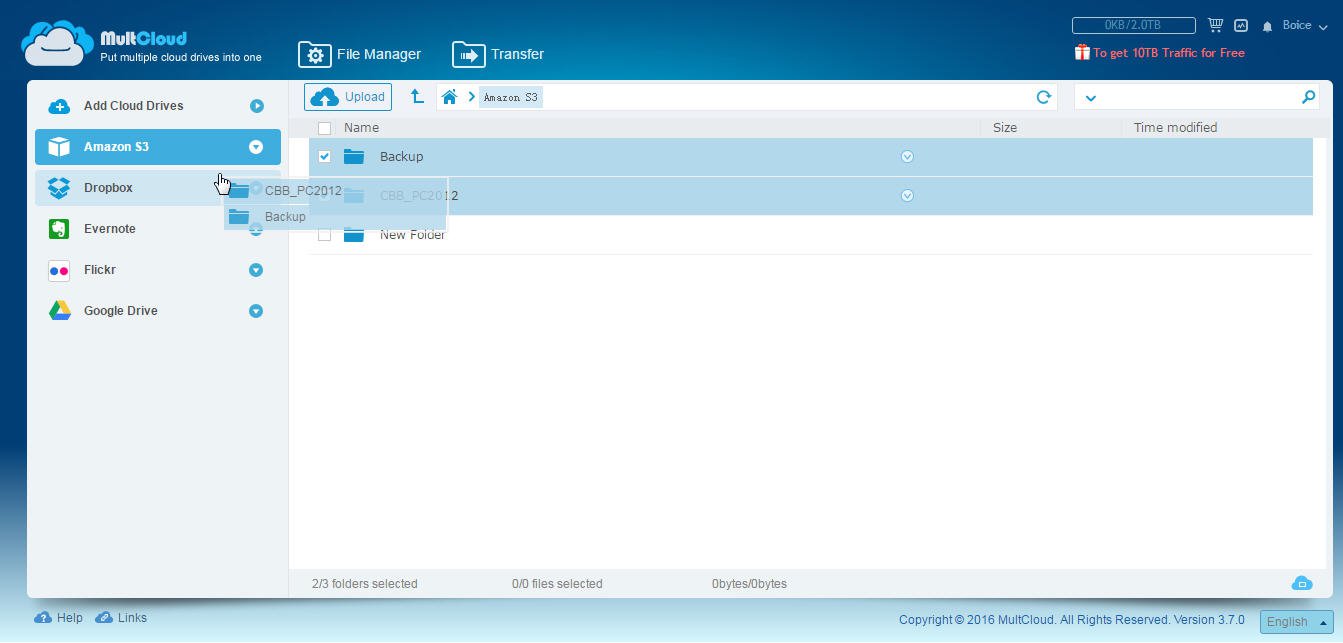The height and width of the screenshot is (643, 1343).
Task: Select Dropbox drive
Action: point(128,188)
